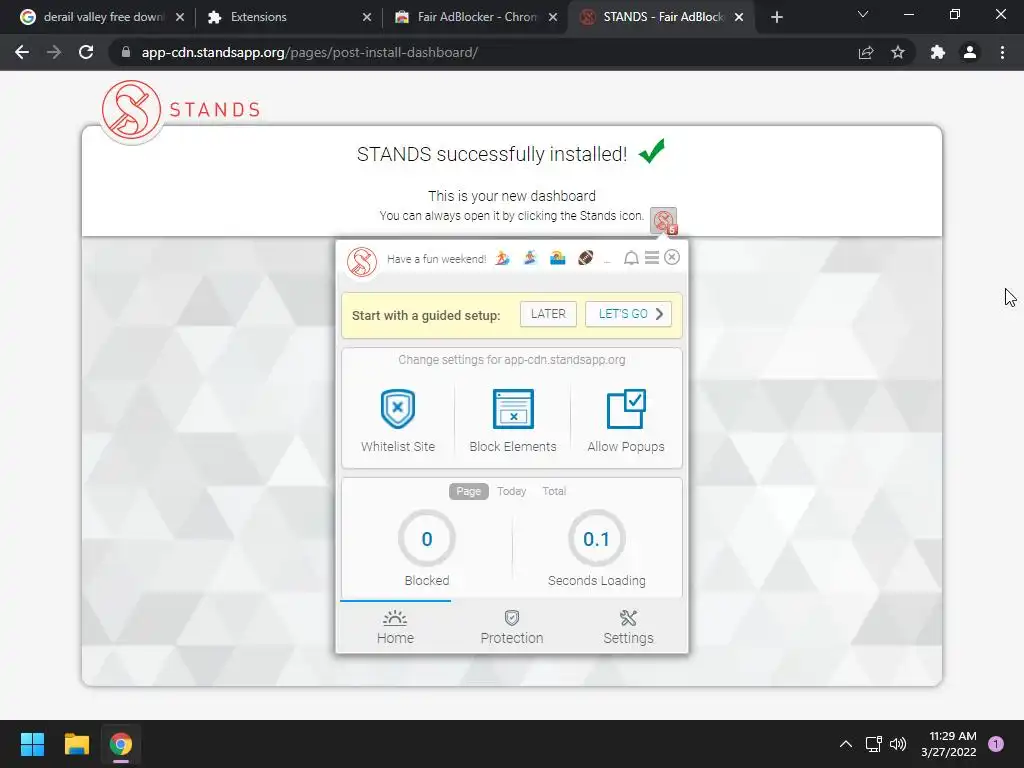Toggle the Allow Popups option
The width and height of the screenshot is (1024, 768).
click(x=626, y=420)
